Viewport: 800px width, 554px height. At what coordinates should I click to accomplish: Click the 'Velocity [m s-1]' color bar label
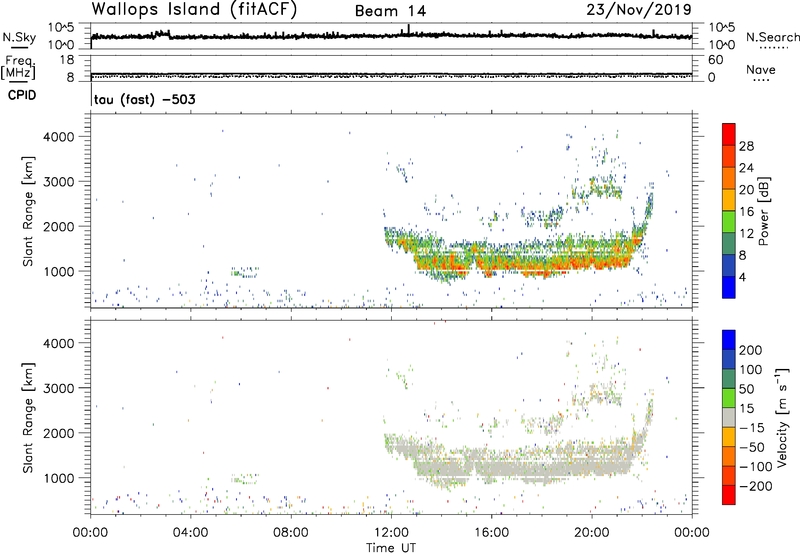point(782,417)
